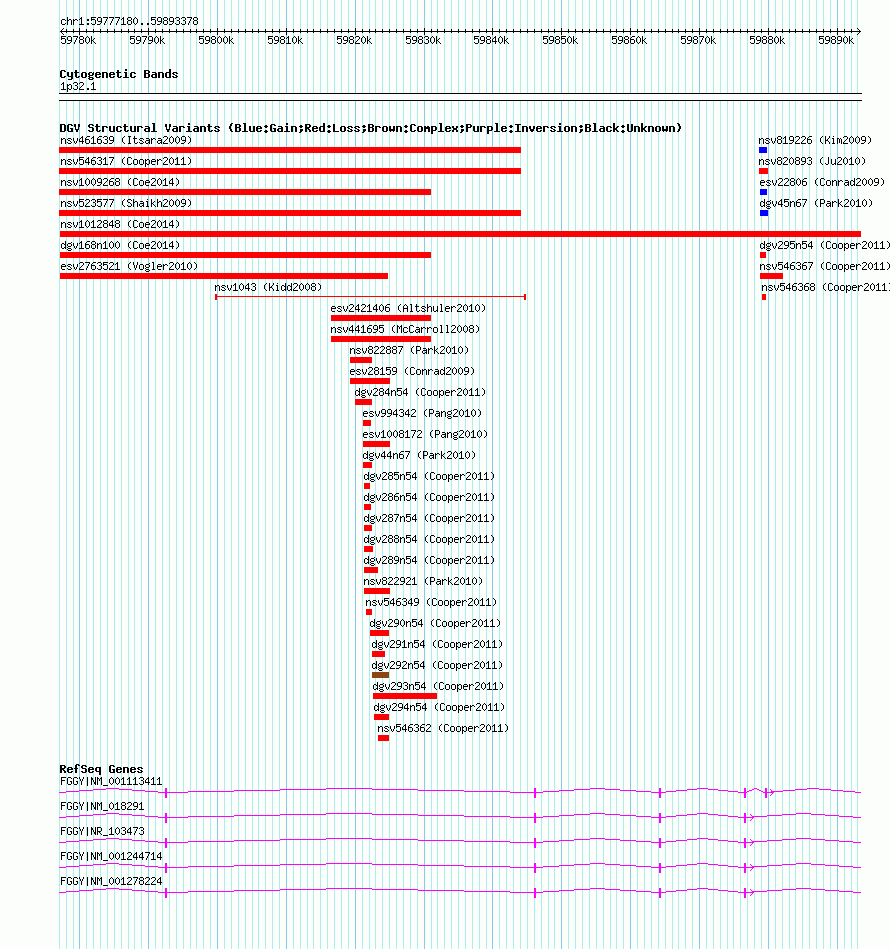
Task: Click nsv546367 (Cooper2011) variant label
Action: click(825, 266)
